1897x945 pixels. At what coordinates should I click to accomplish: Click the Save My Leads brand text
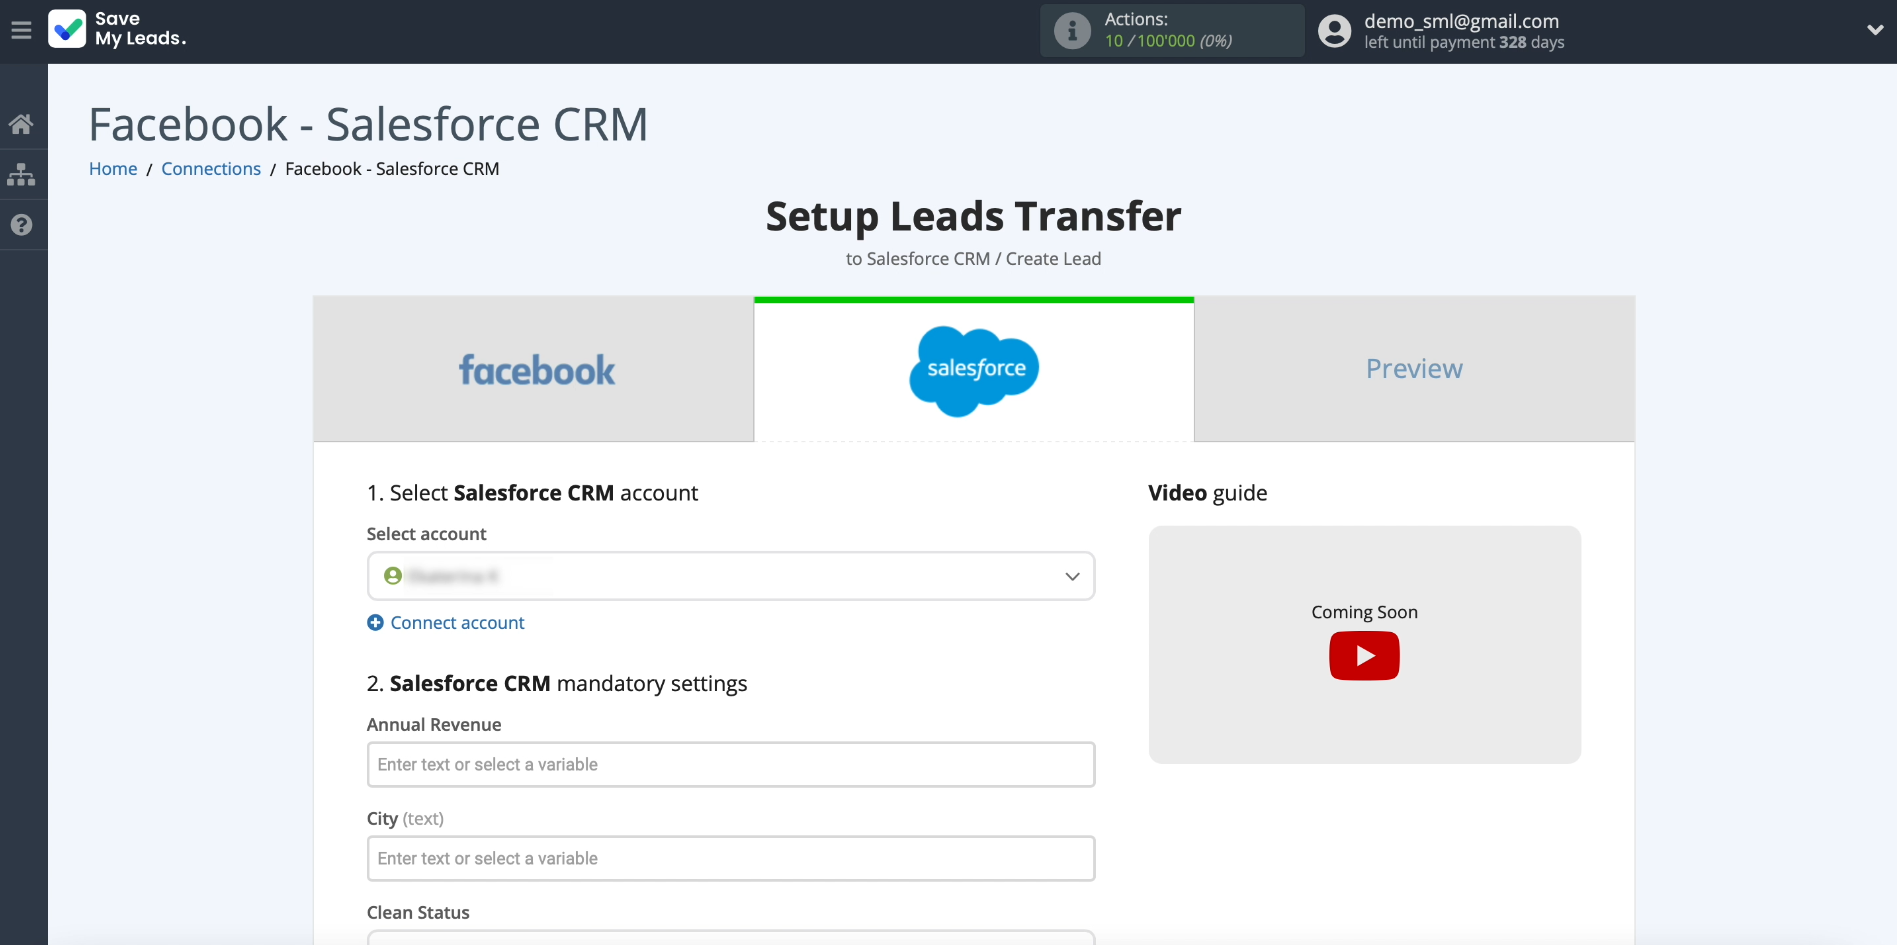click(x=140, y=29)
